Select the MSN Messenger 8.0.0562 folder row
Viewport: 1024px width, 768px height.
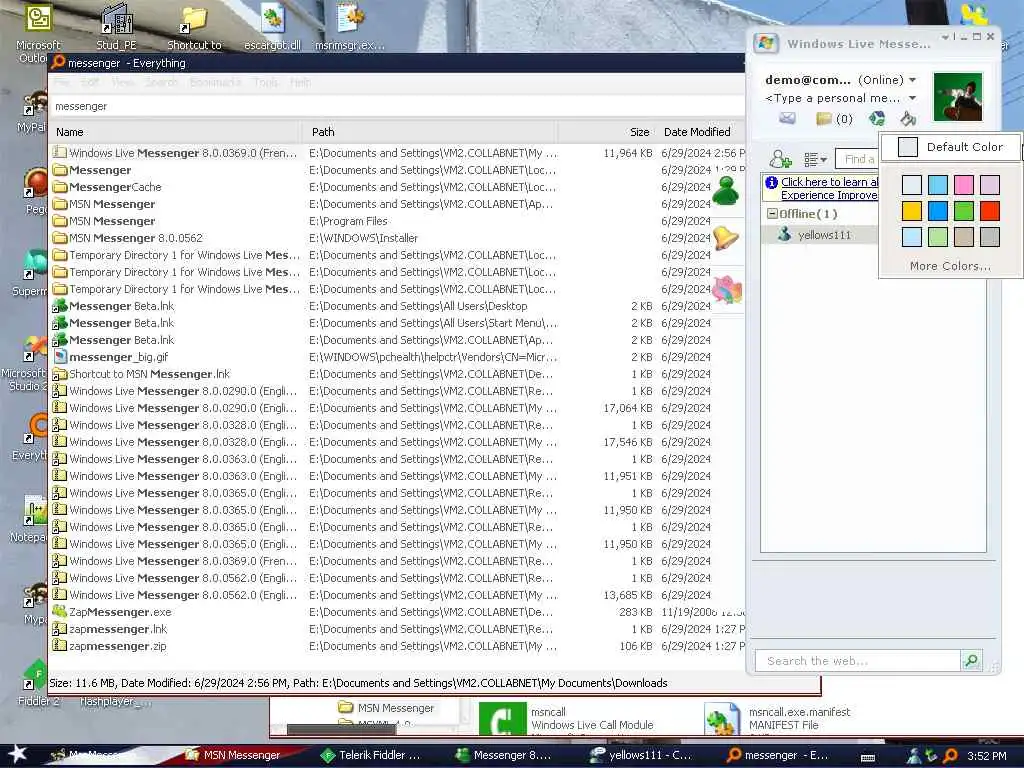(x=397, y=238)
